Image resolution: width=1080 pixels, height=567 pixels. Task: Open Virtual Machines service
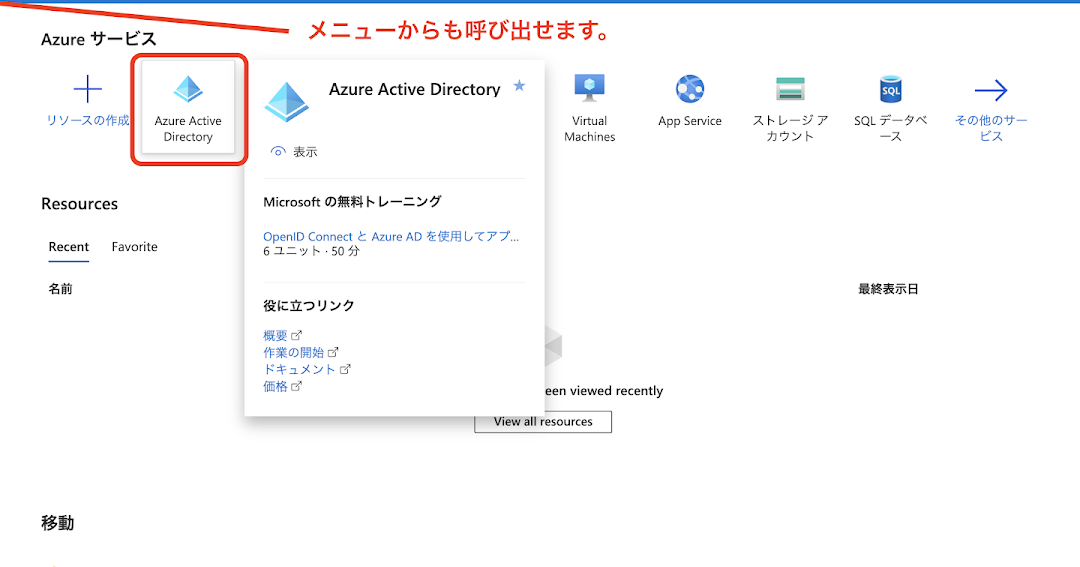tap(590, 108)
